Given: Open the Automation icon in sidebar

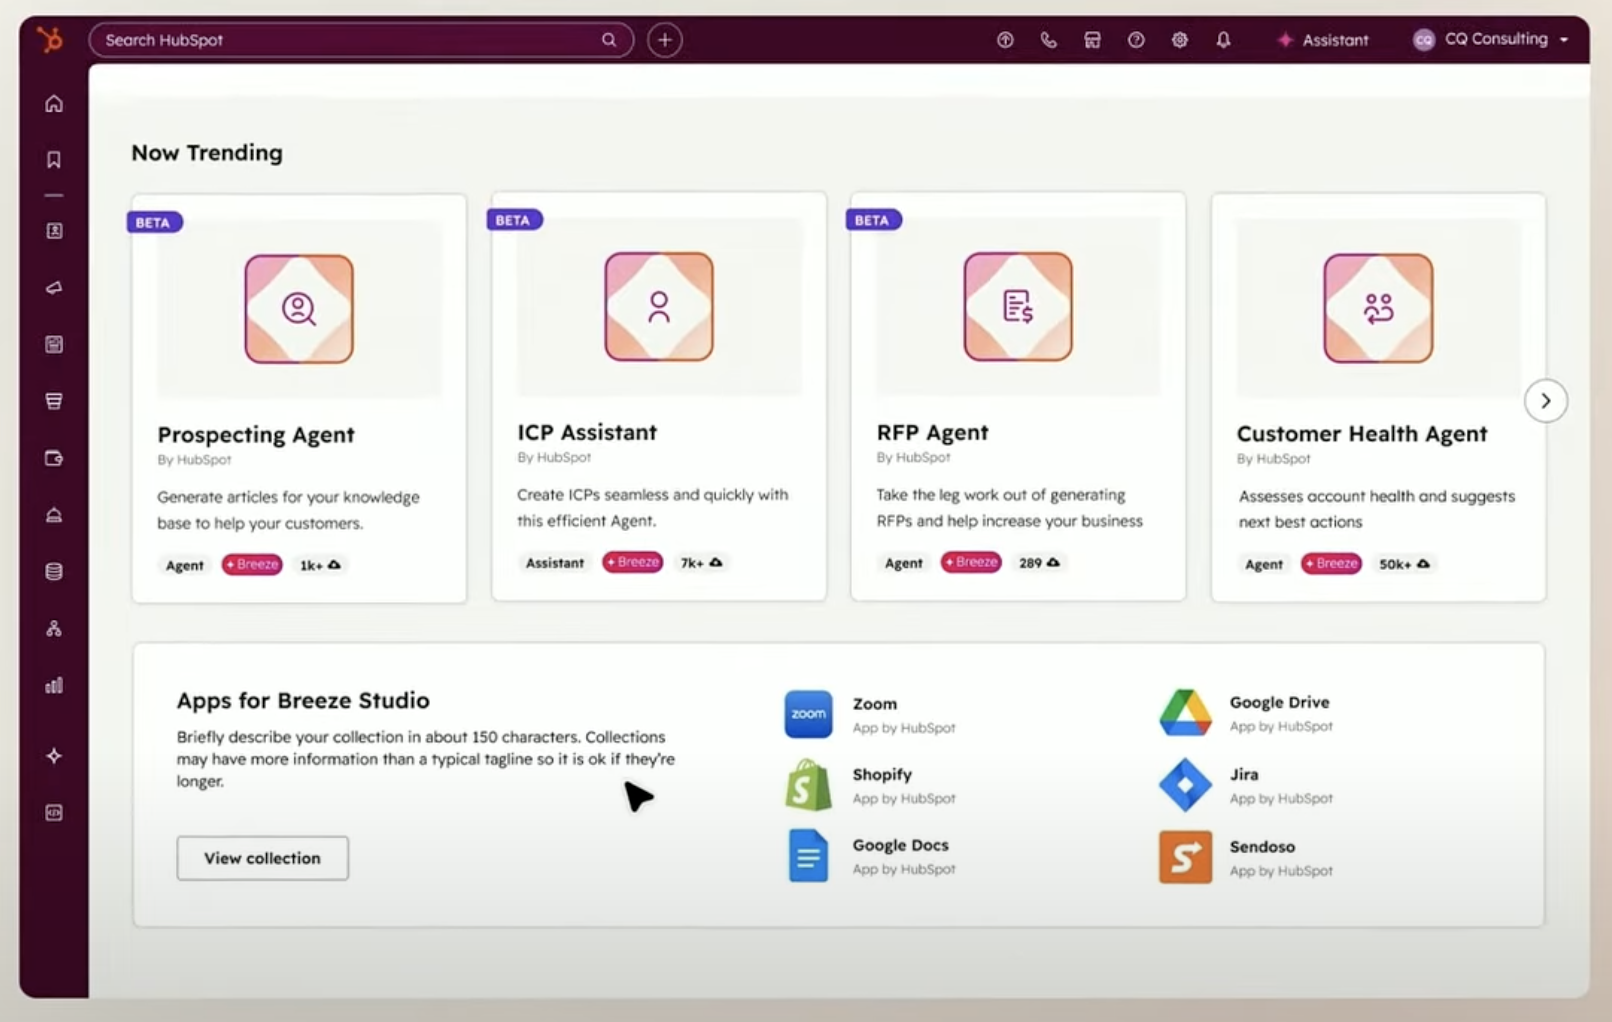Looking at the screenshot, I should pos(54,629).
